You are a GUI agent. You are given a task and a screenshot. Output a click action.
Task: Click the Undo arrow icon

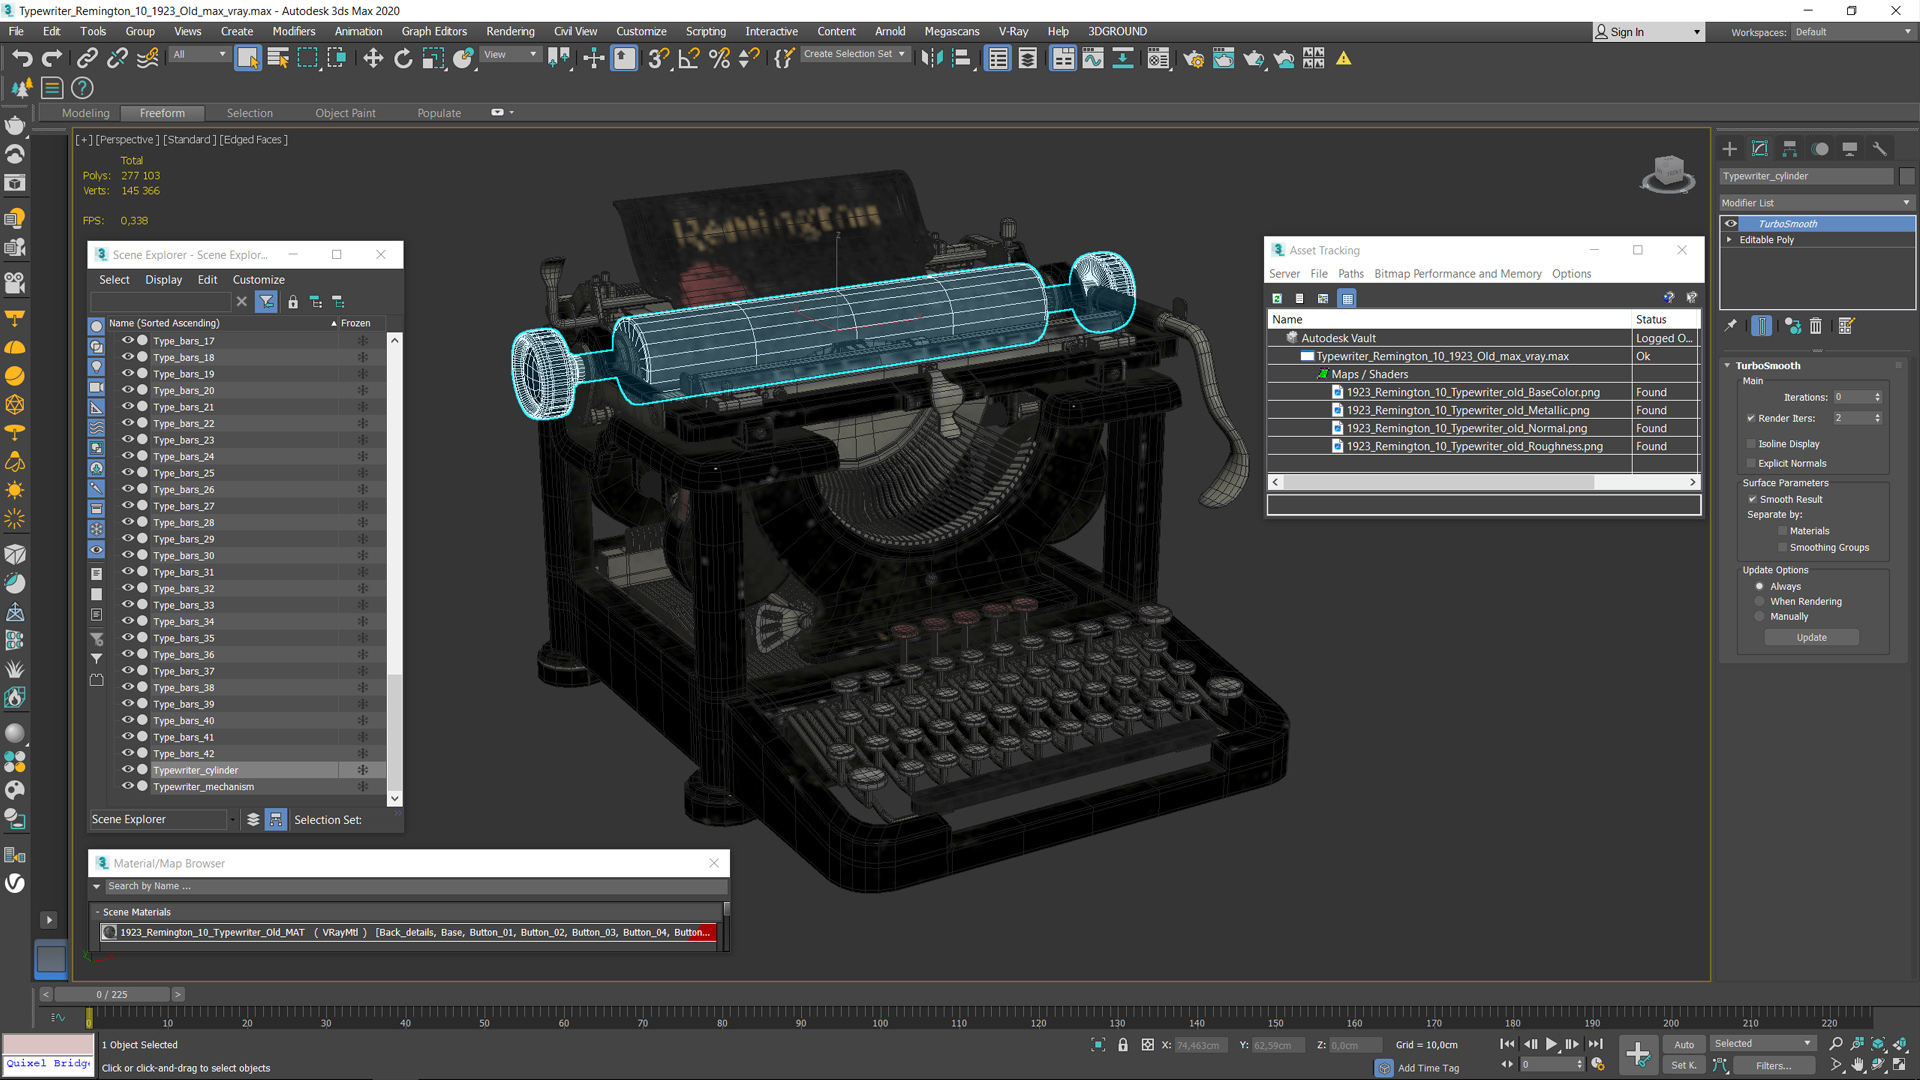(x=22, y=59)
